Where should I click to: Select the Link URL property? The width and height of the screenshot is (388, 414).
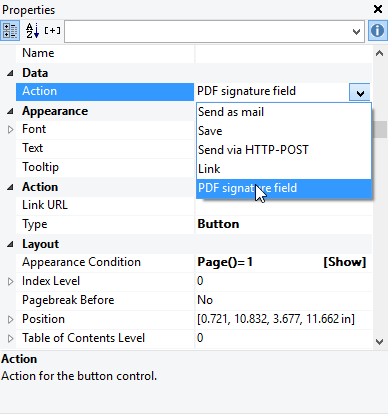click(x=105, y=205)
